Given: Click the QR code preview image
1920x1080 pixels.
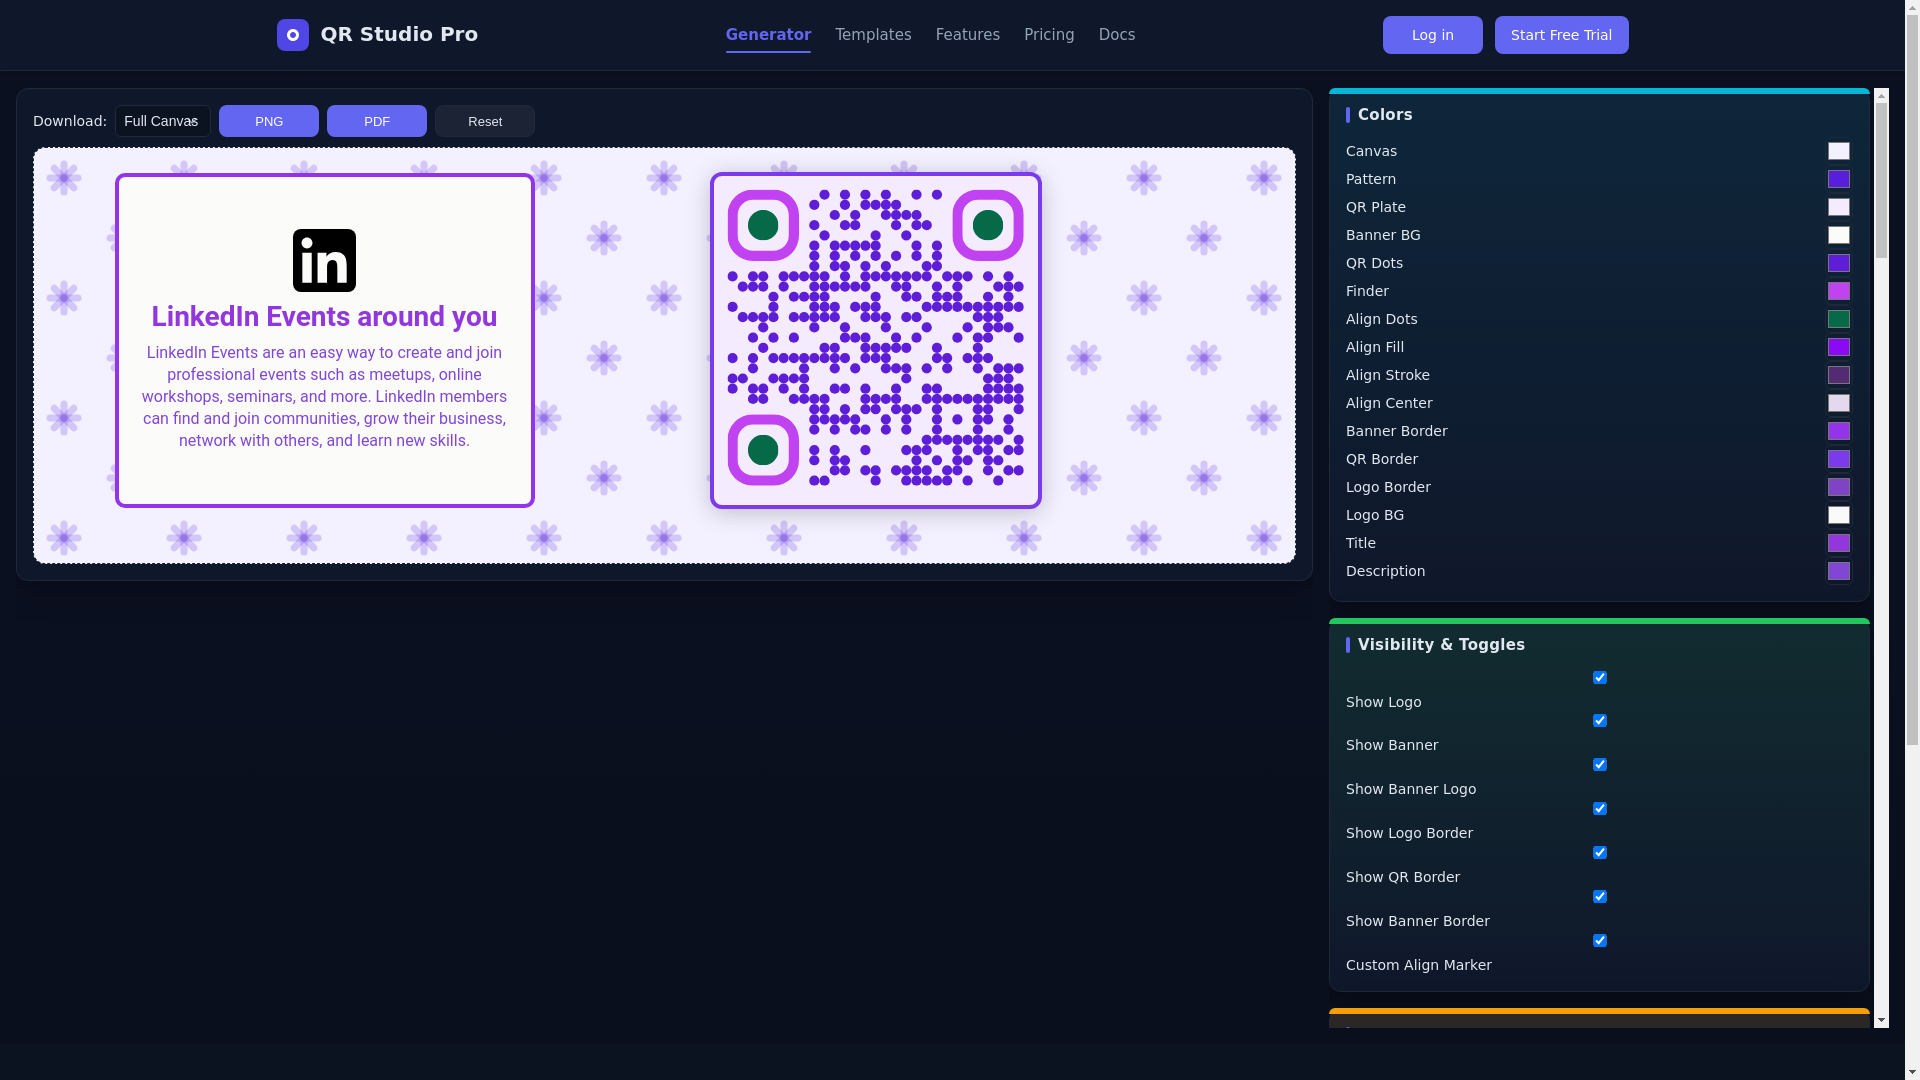Looking at the screenshot, I should 876,340.
